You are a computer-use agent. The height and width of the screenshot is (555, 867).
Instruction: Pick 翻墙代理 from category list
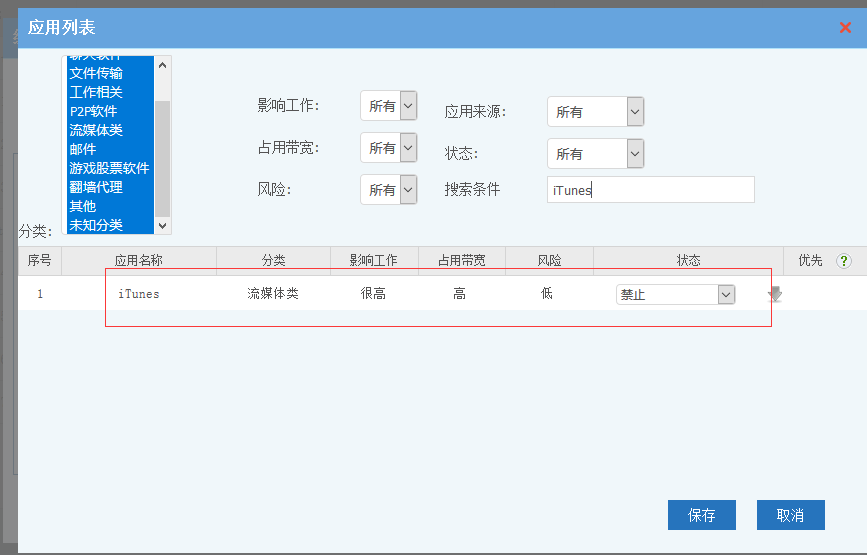[96, 187]
